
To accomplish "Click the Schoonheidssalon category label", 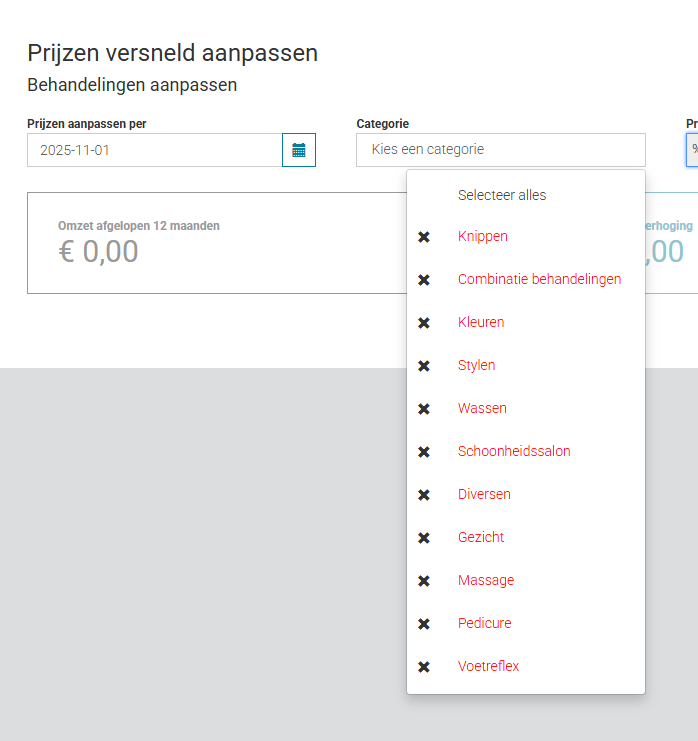I will click(514, 451).
